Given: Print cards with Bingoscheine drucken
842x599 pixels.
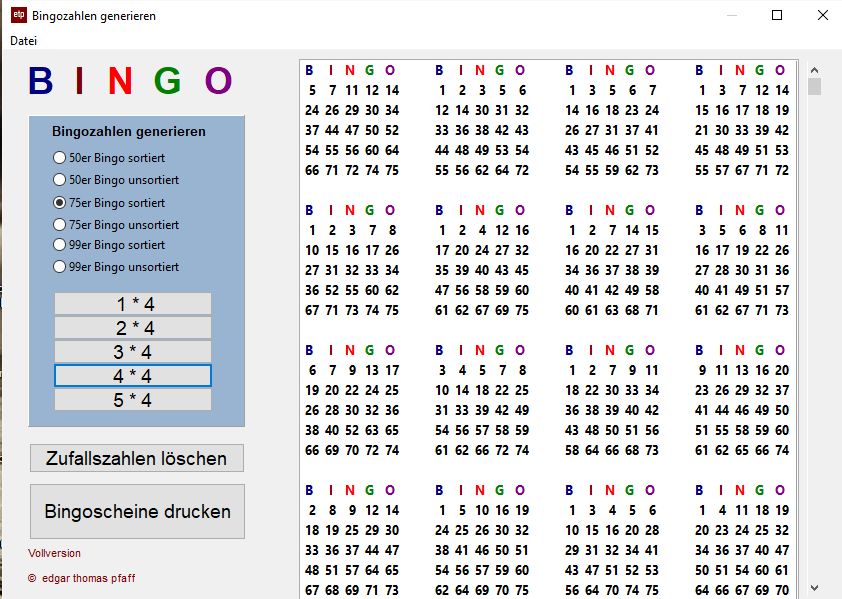Looking at the screenshot, I should click(137, 511).
